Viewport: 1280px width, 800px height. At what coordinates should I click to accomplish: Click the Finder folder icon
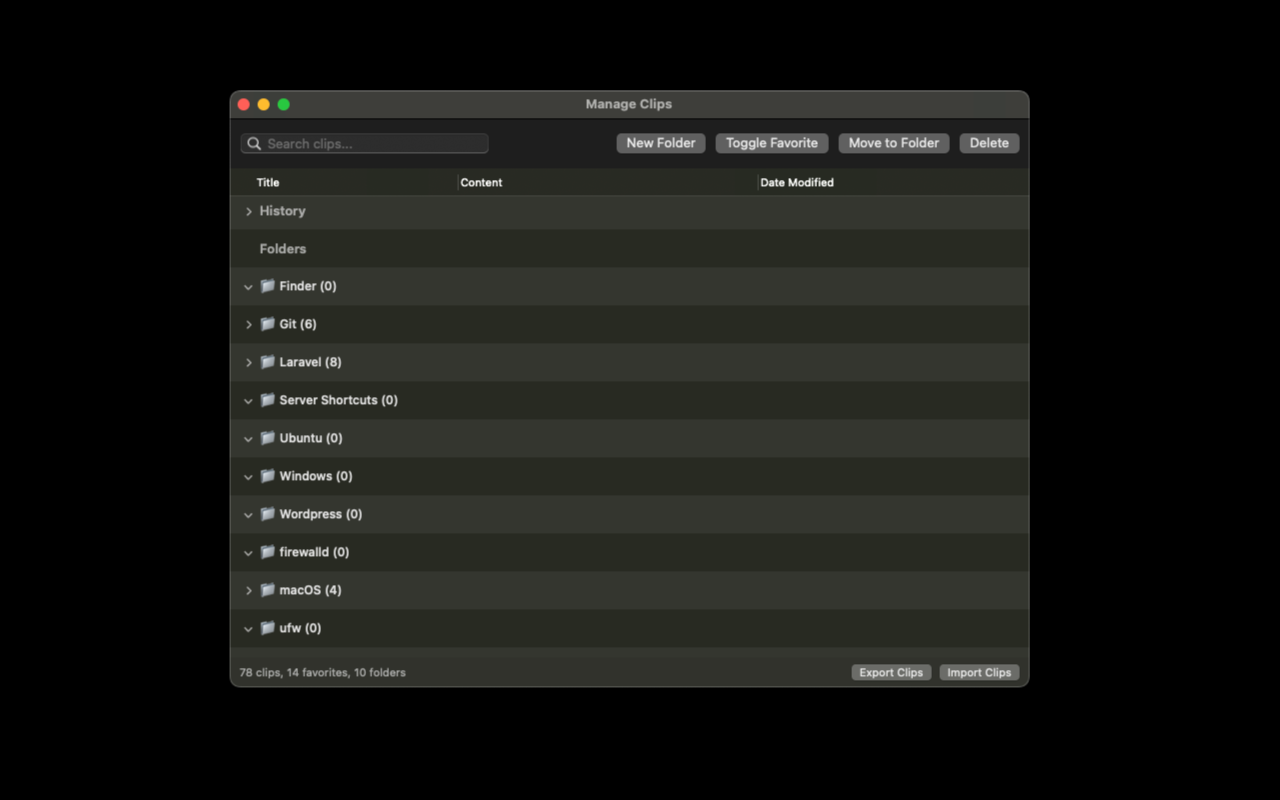tap(267, 286)
